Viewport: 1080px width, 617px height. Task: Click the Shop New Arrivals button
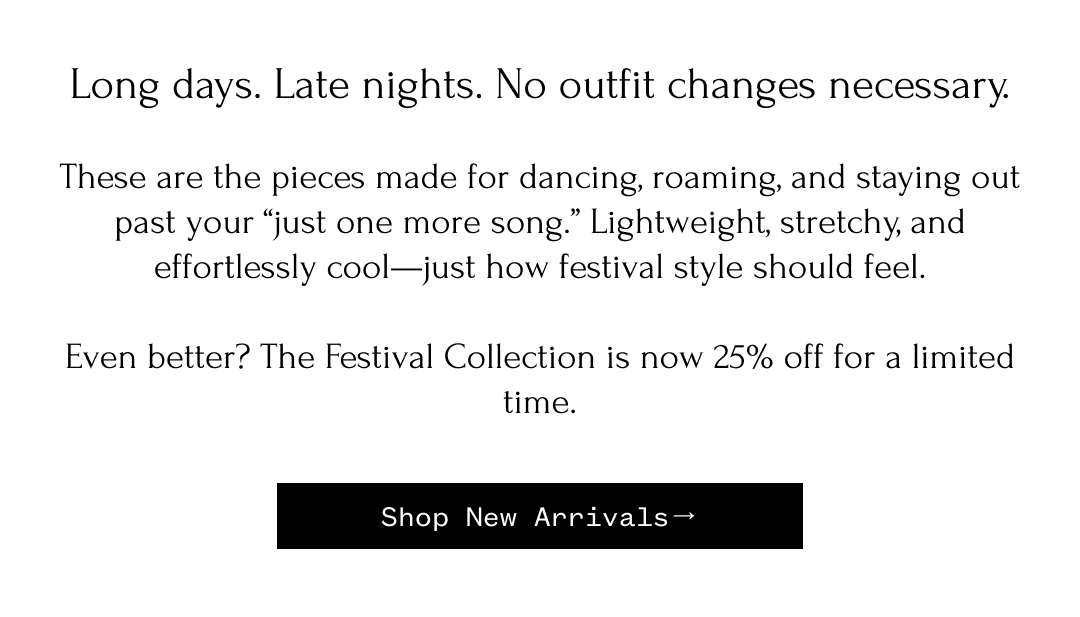pyautogui.click(x=539, y=516)
